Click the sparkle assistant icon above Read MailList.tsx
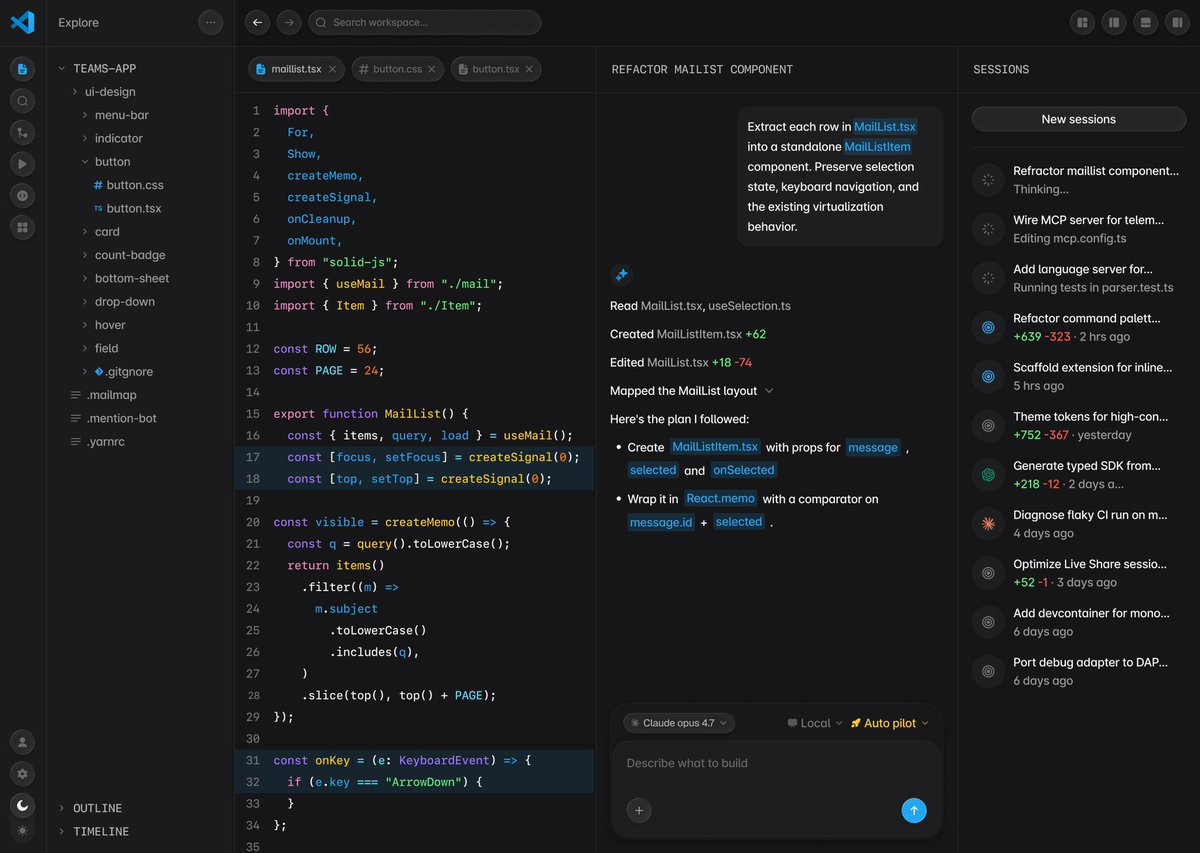This screenshot has height=853, width=1200. pyautogui.click(x=621, y=274)
